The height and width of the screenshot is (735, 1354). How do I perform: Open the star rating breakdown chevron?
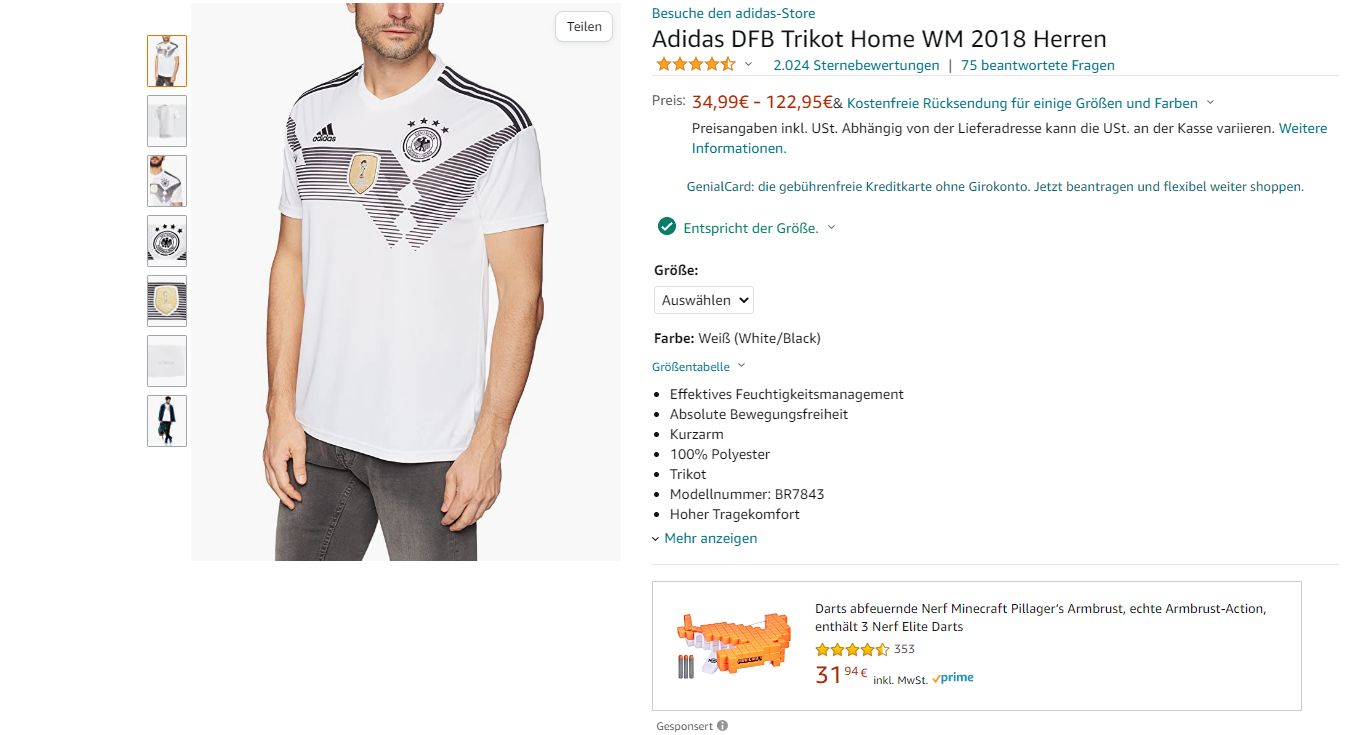point(749,63)
